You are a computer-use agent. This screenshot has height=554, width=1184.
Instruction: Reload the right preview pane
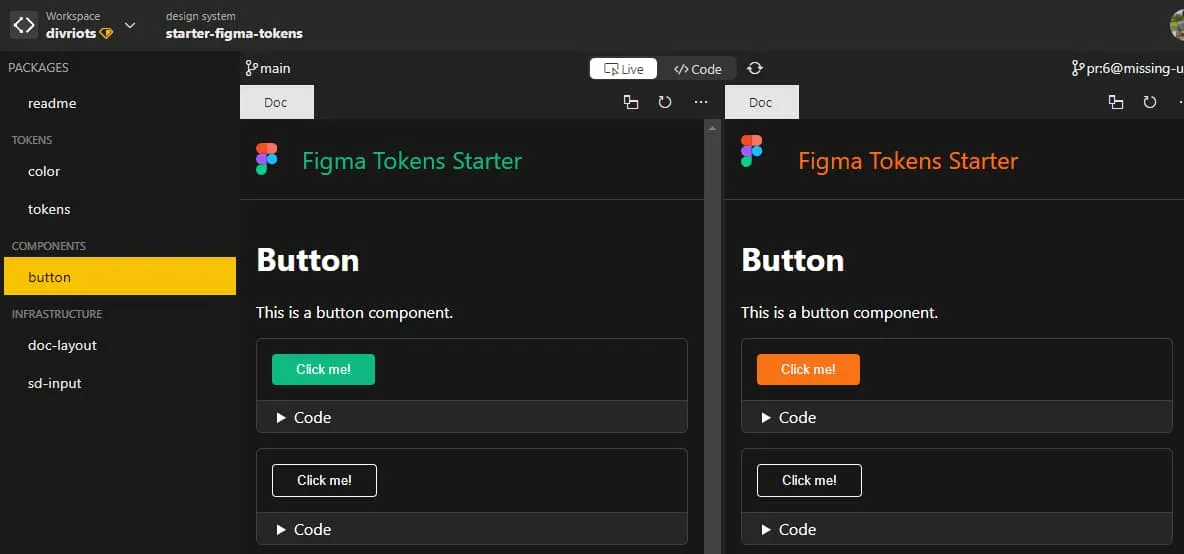(x=1150, y=102)
